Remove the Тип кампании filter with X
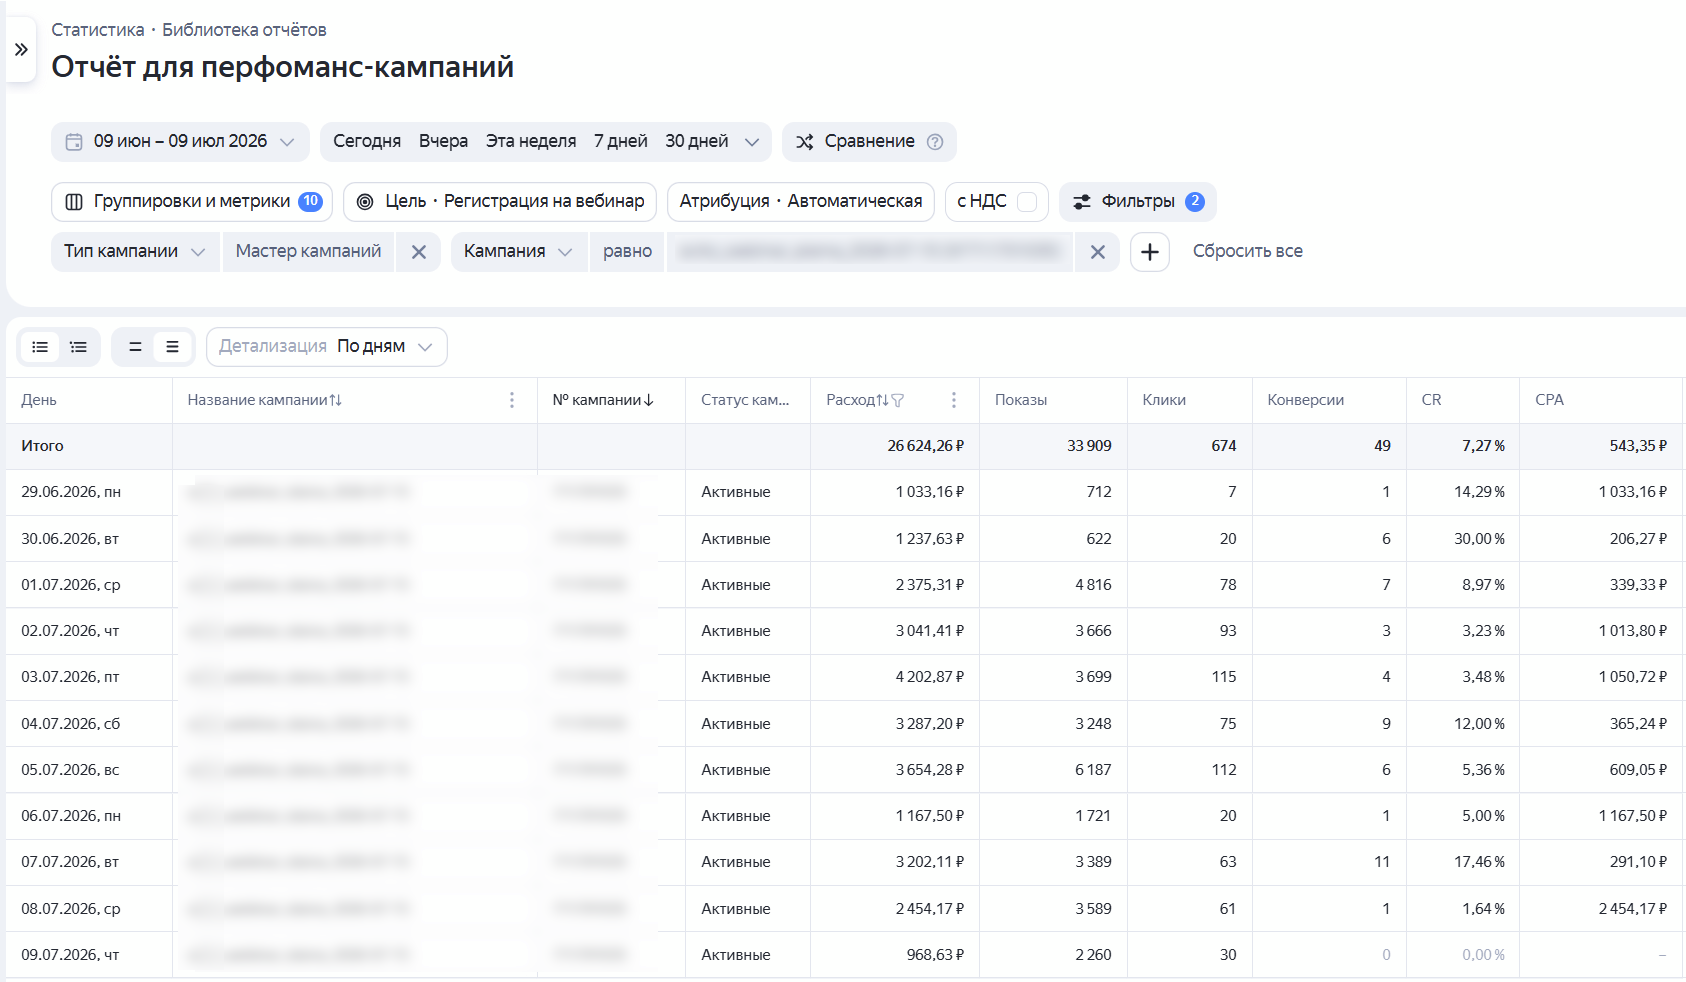Screen dimensions: 1686x982 (419, 252)
